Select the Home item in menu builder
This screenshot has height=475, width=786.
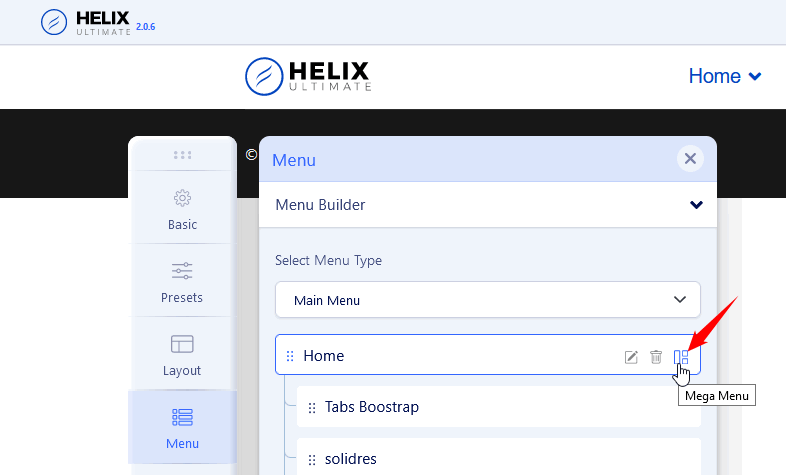tap(324, 356)
